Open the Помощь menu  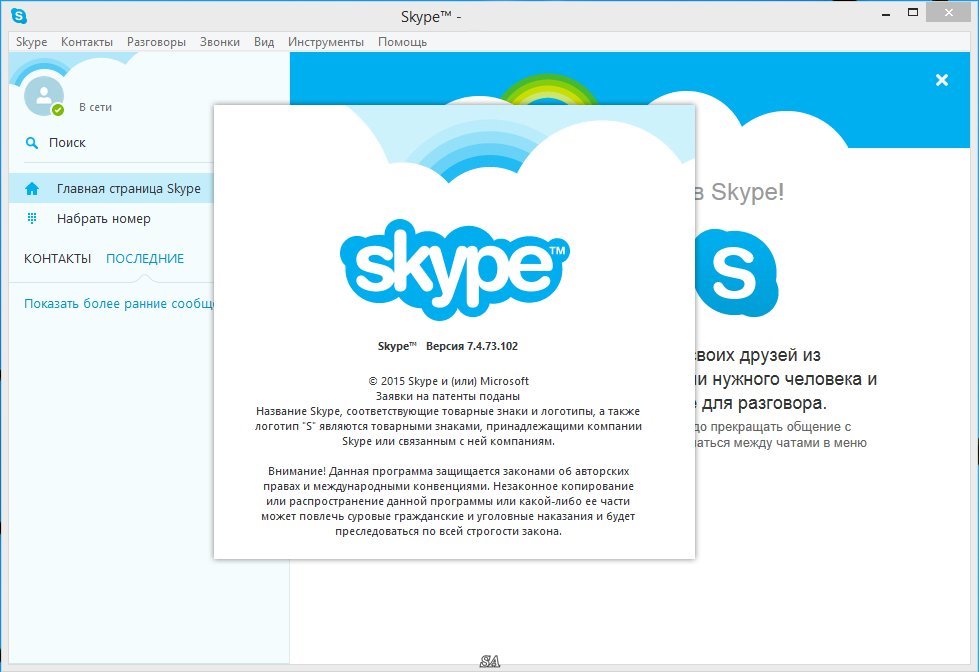(402, 42)
